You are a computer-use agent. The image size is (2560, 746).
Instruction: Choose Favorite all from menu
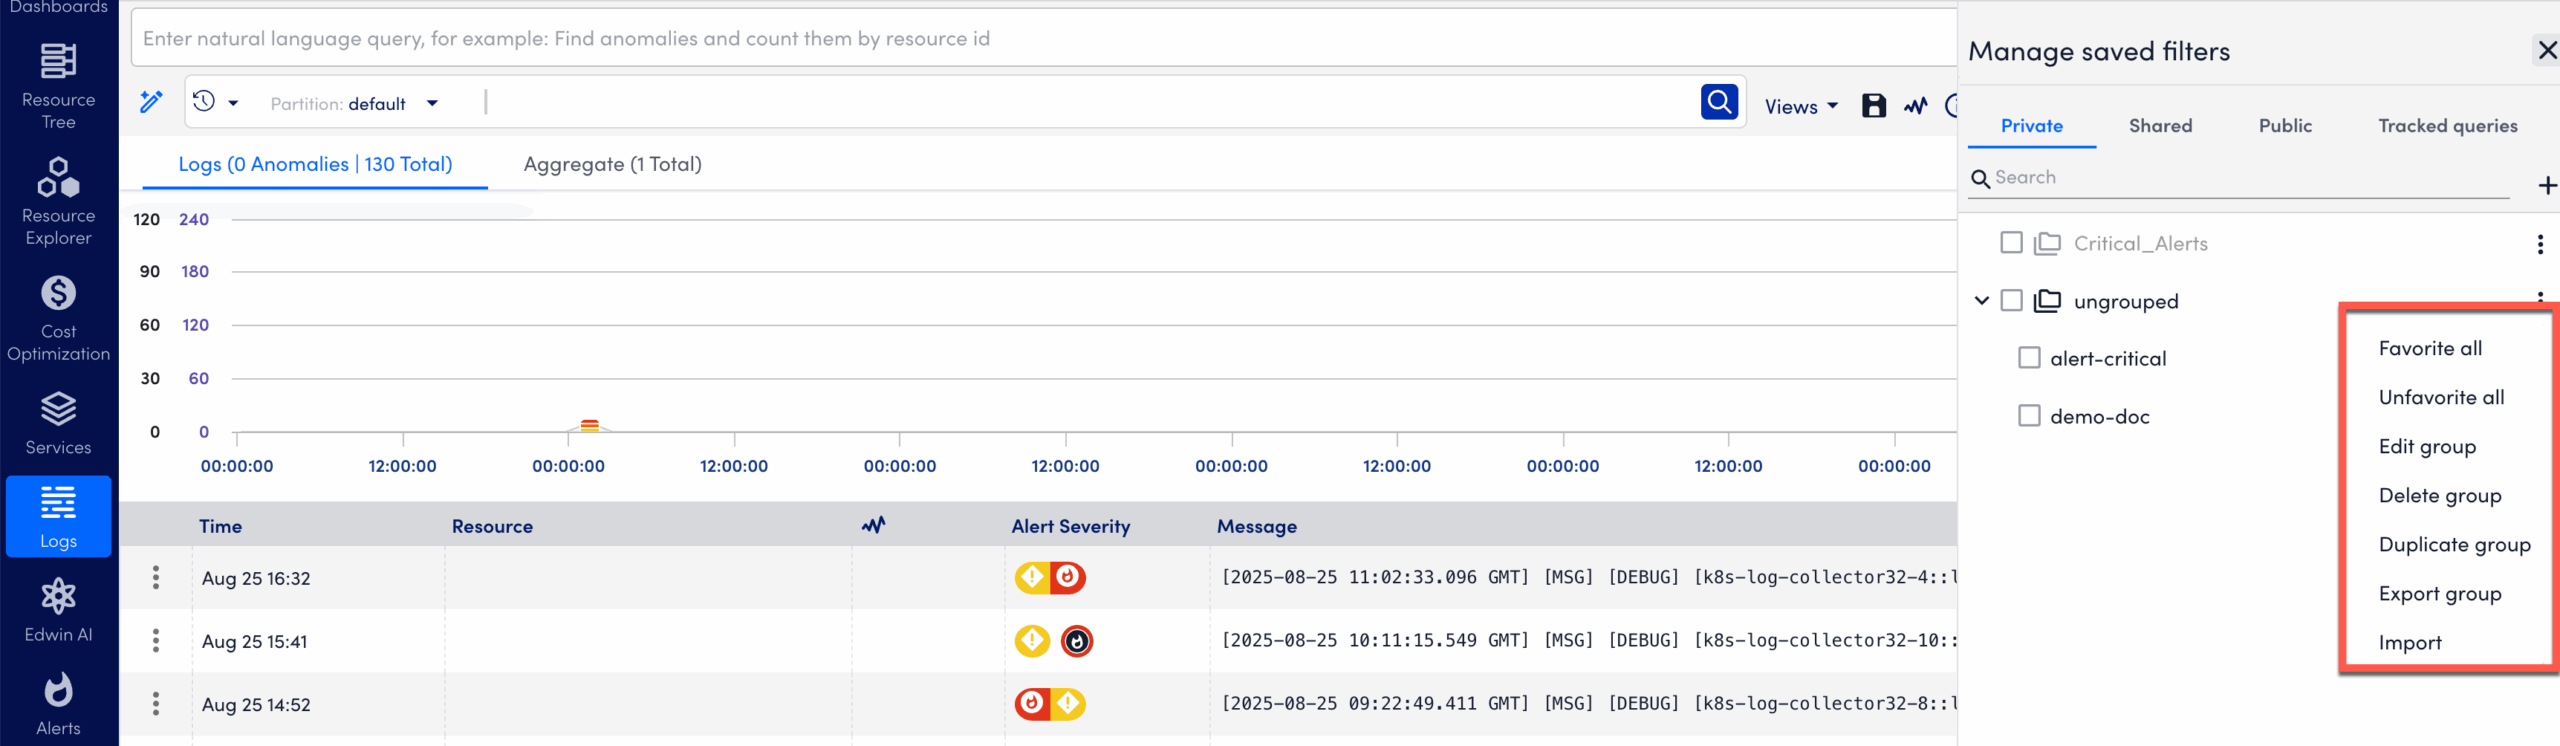coord(2430,348)
